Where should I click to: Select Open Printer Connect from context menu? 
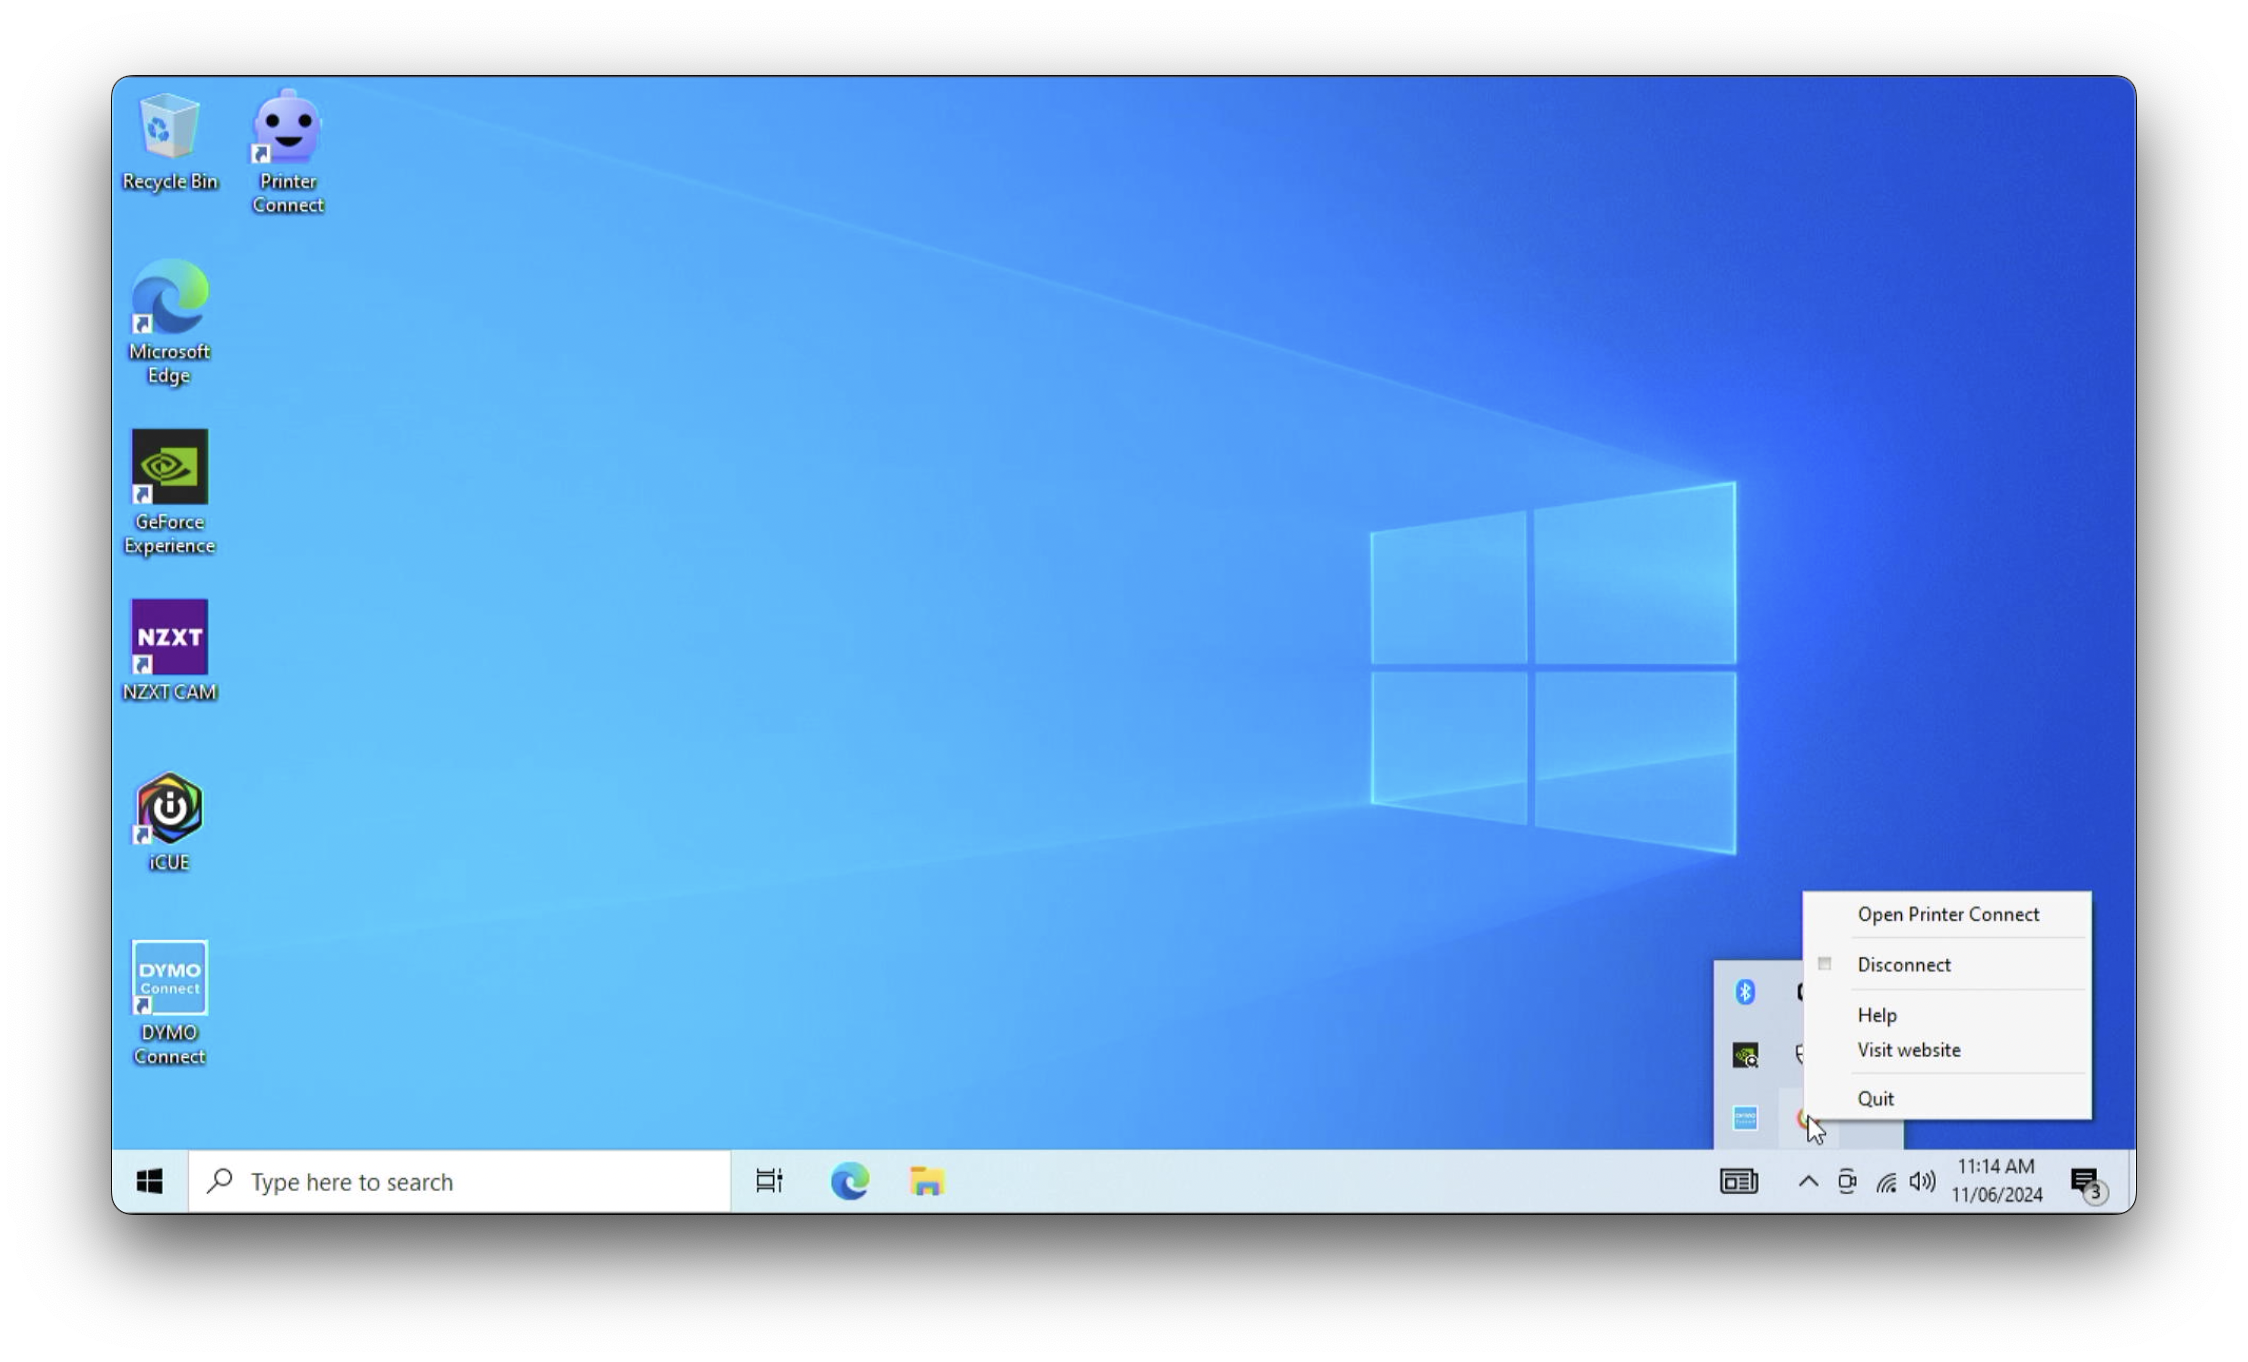[x=1947, y=914]
